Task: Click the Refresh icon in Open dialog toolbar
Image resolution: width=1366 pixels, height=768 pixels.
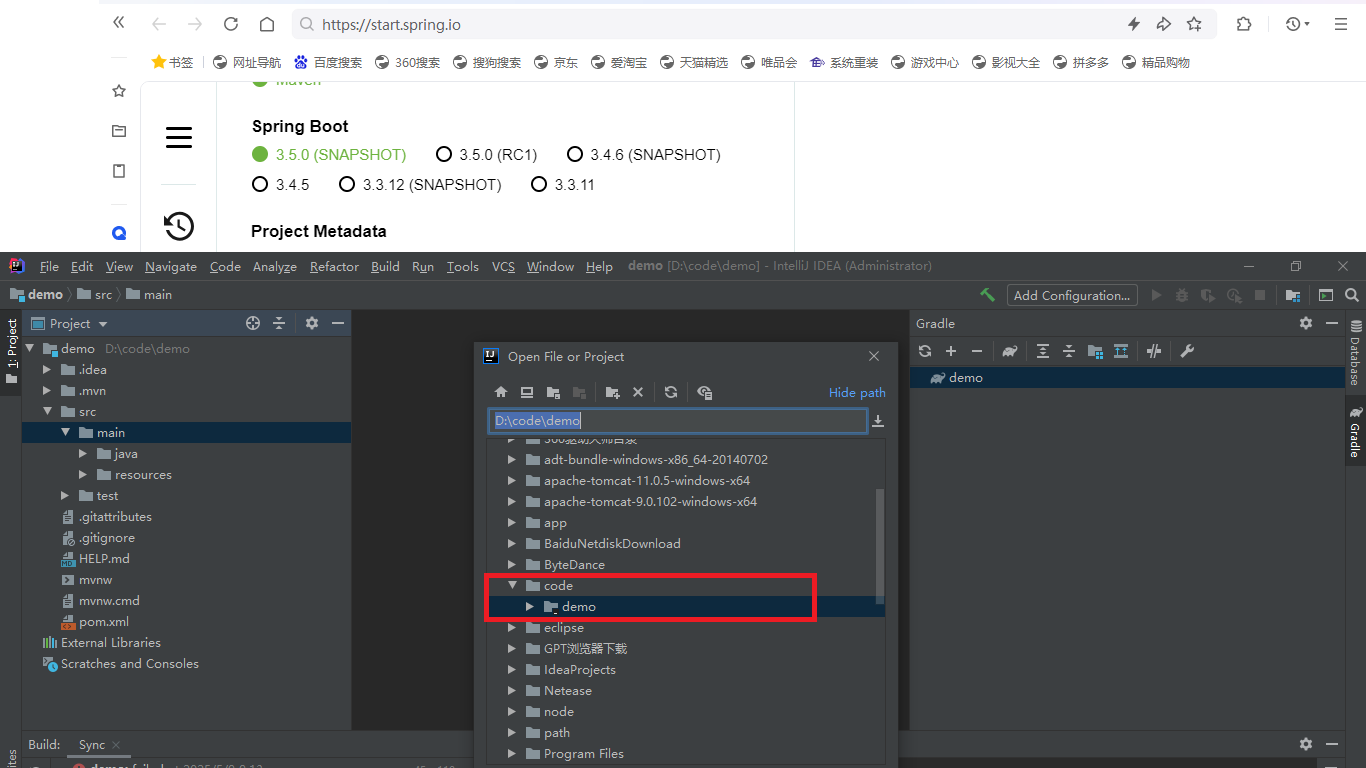Action: pos(671,393)
